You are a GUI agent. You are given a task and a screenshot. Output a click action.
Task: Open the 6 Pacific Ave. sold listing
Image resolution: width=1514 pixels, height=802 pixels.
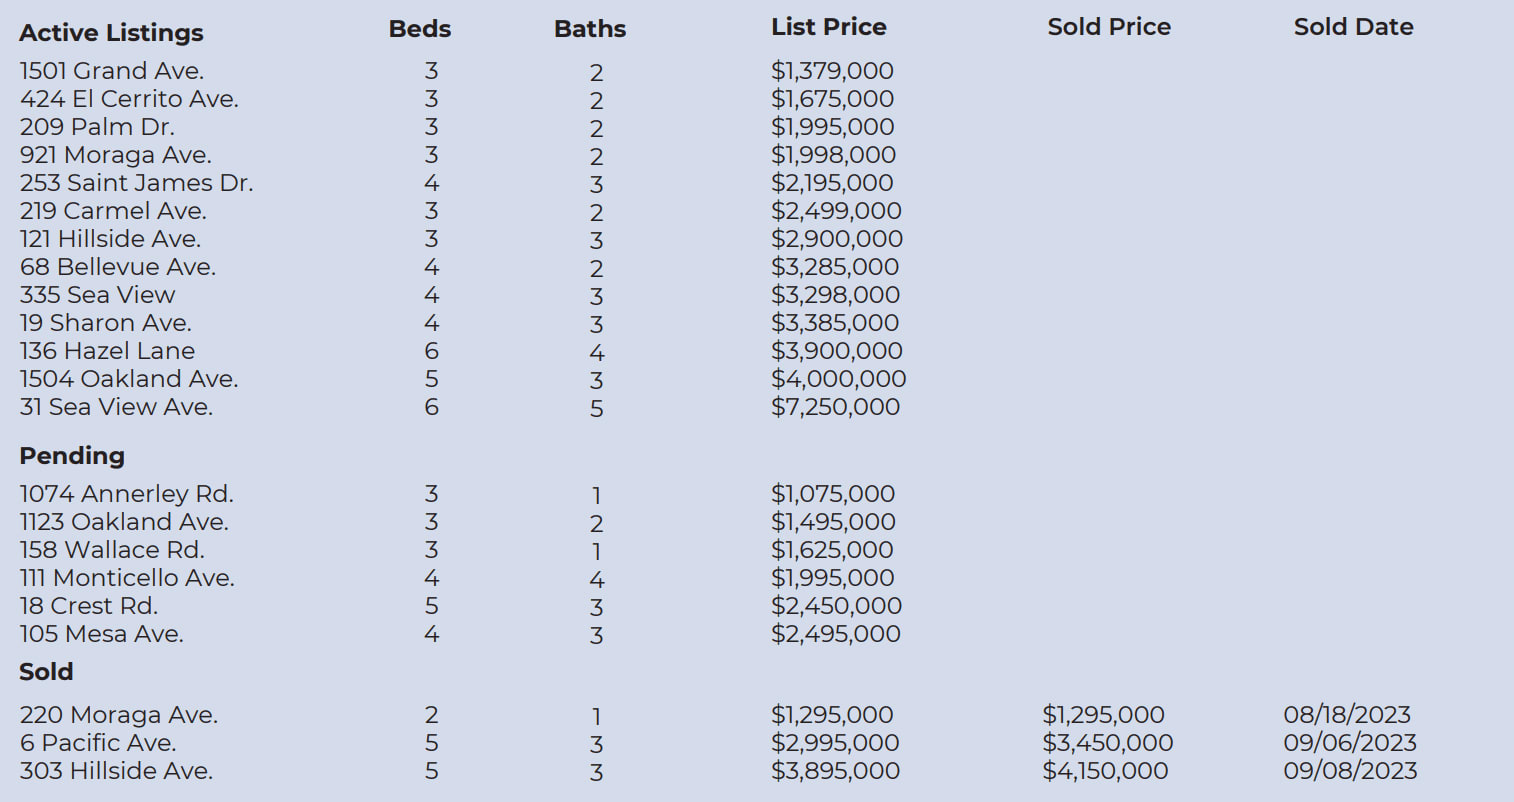coord(98,743)
